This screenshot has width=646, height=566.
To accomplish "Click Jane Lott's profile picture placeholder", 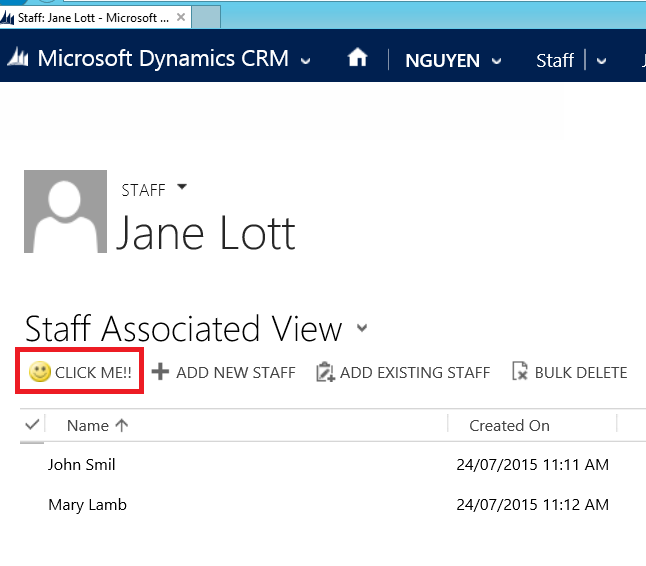I will 65,211.
